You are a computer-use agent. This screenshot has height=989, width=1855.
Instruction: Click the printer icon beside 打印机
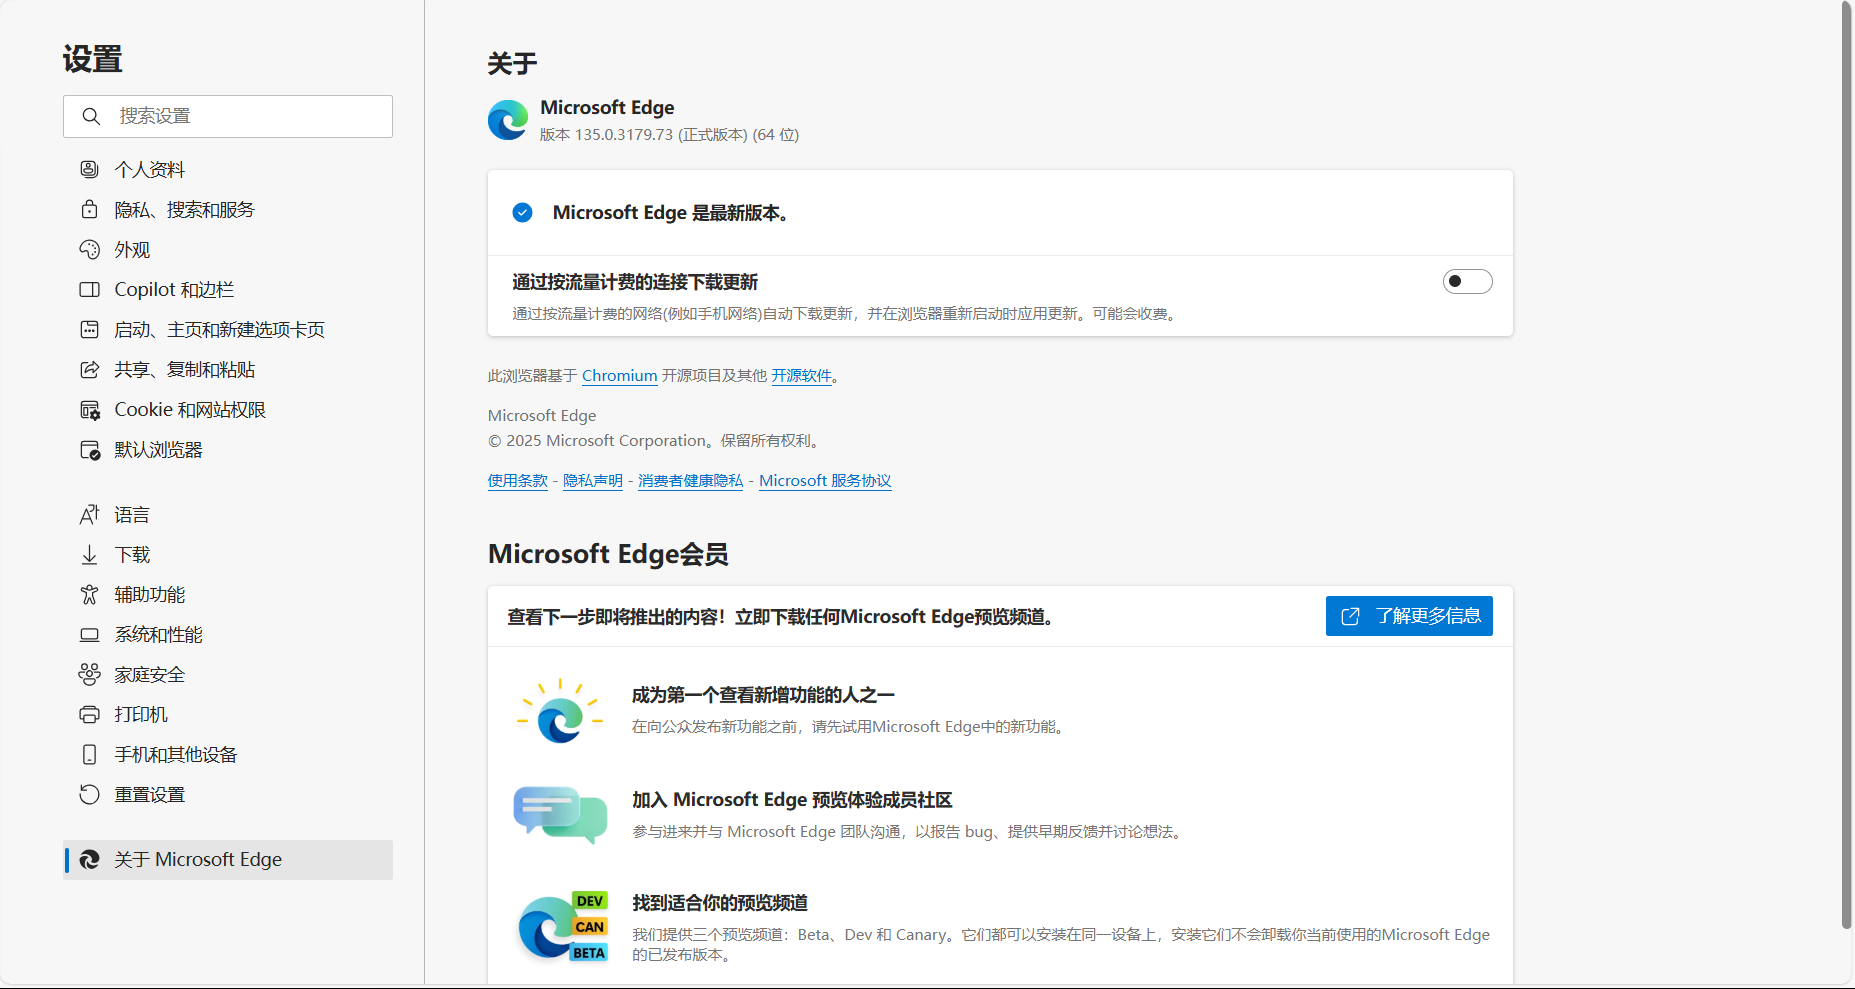89,714
